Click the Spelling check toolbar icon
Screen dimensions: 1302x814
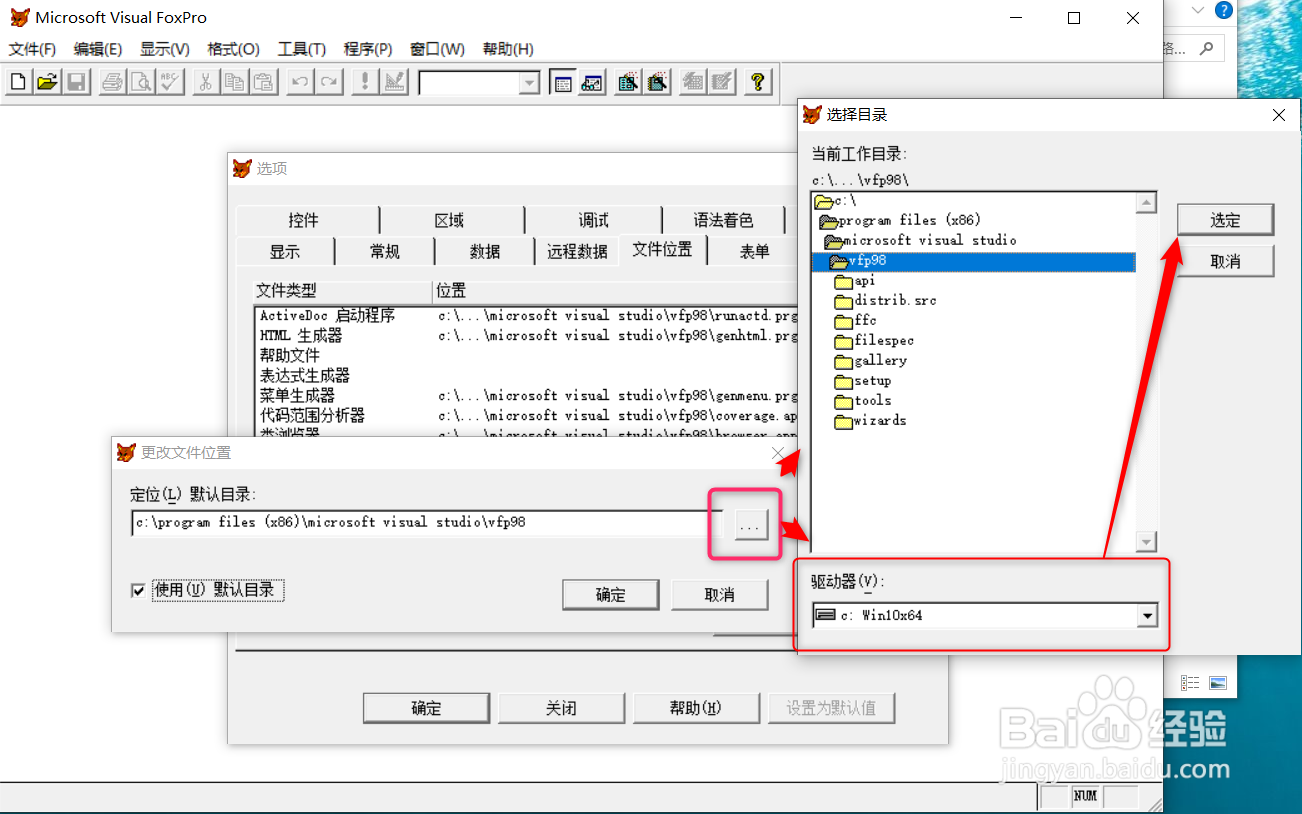coord(170,82)
